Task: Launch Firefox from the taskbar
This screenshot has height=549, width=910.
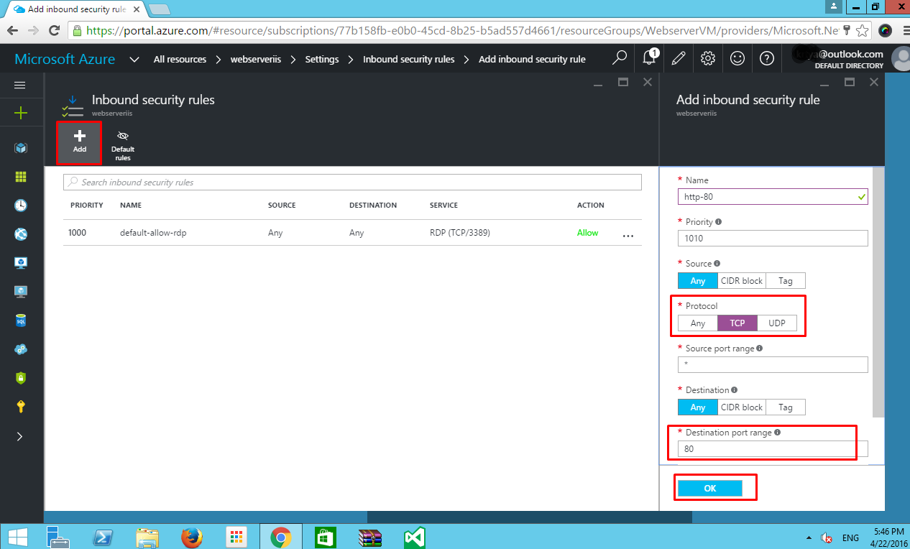Action: (192, 537)
